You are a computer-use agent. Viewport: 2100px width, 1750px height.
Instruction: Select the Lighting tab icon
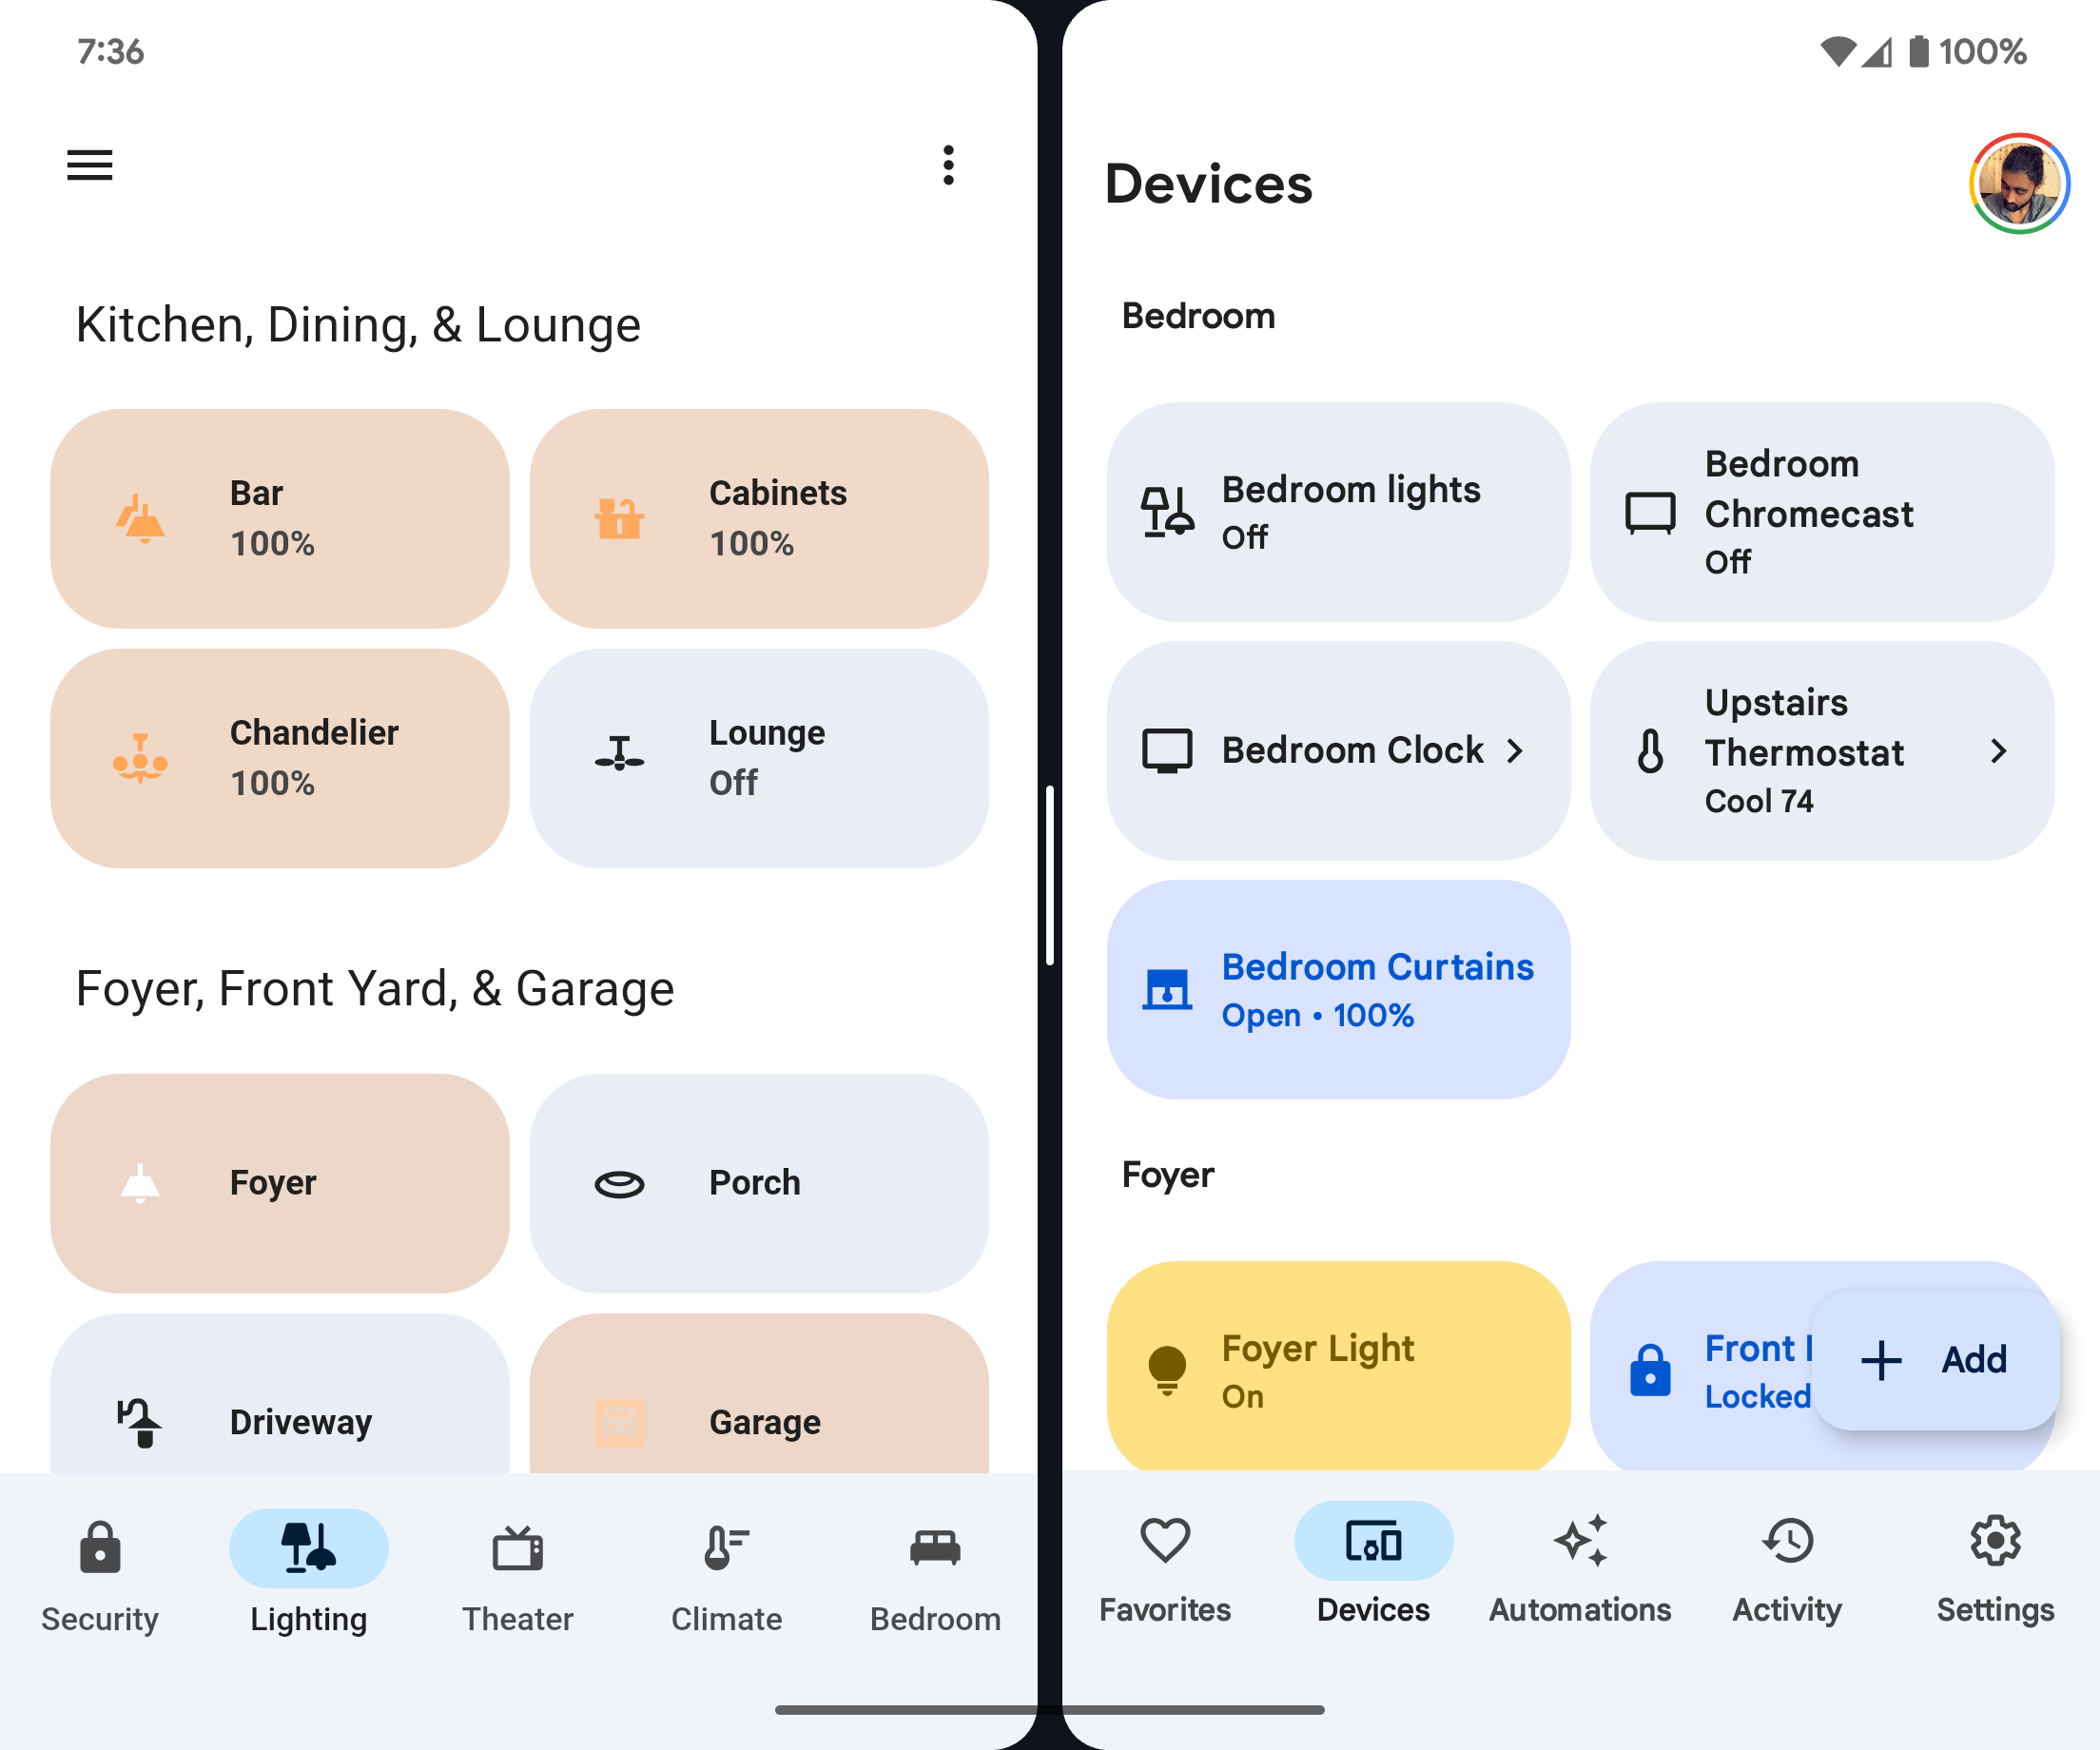click(305, 1545)
